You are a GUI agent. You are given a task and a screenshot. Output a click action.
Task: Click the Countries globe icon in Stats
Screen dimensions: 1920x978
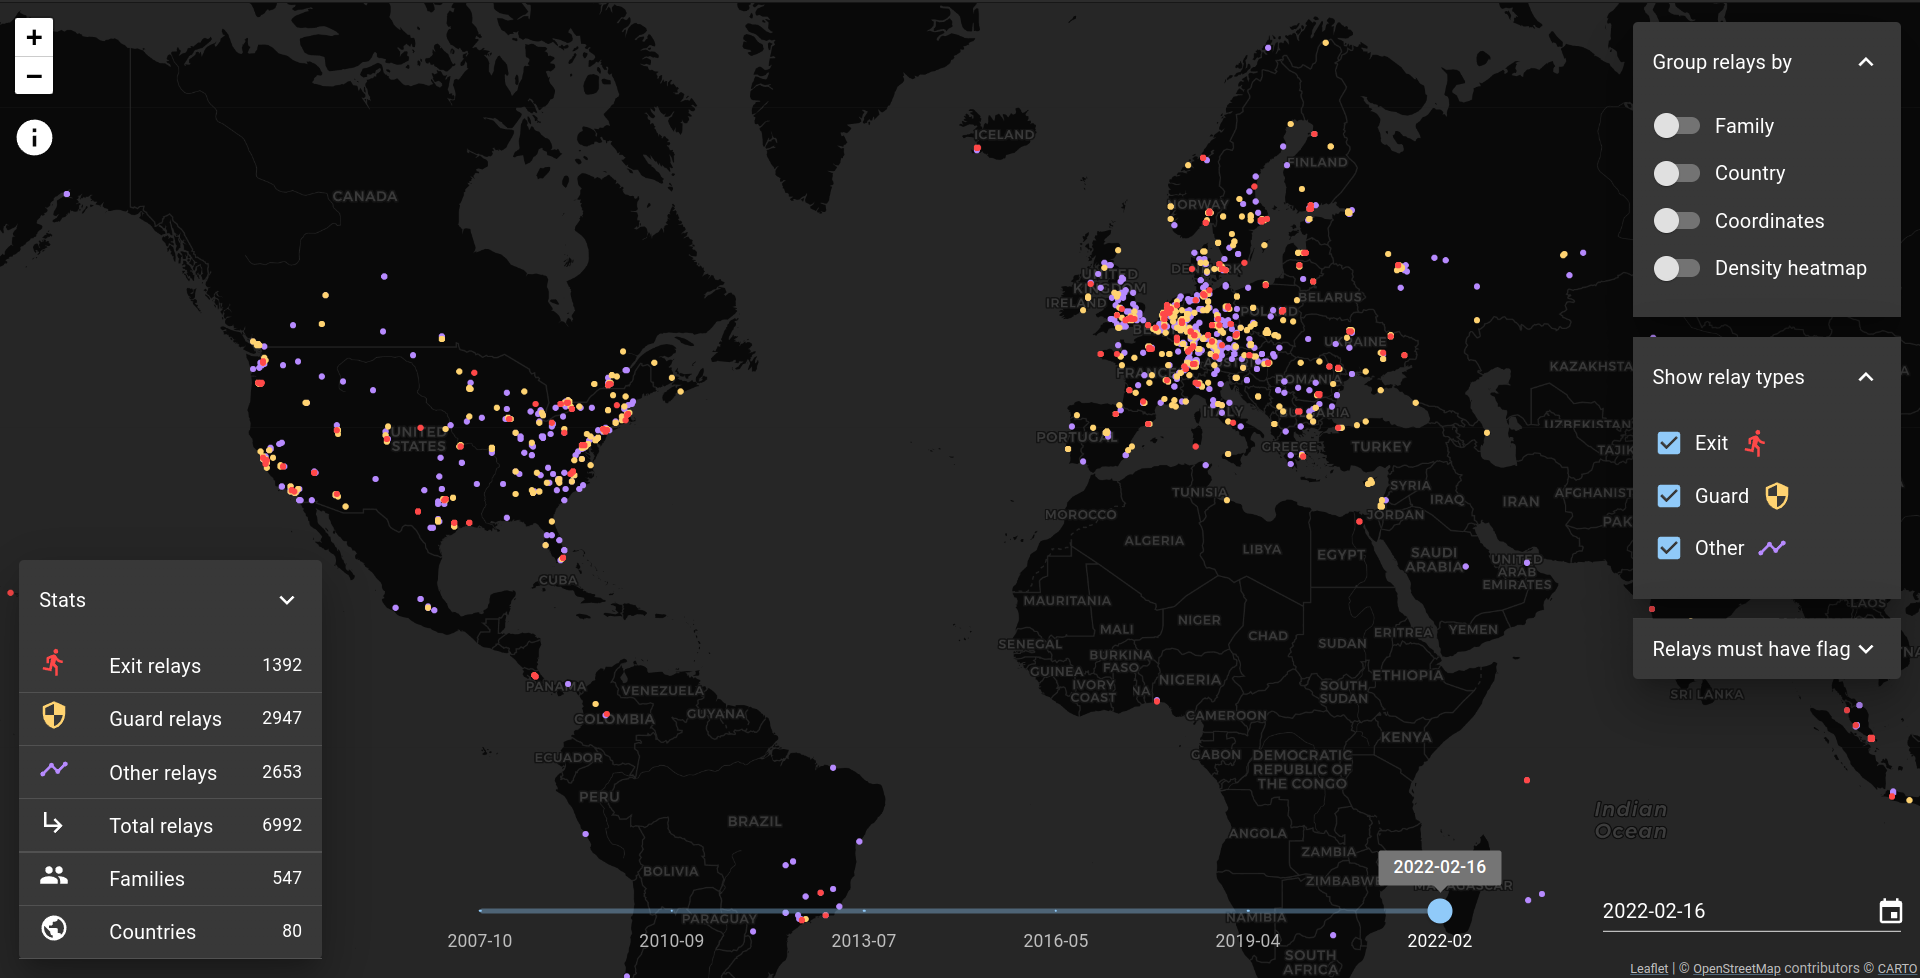[x=53, y=930]
